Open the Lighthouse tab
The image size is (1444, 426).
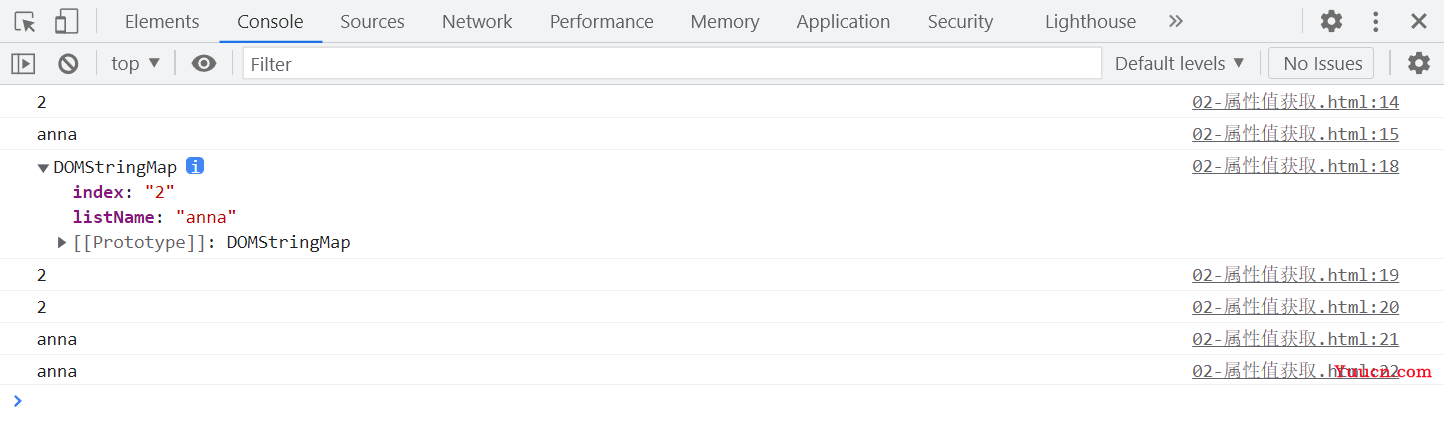point(1090,21)
